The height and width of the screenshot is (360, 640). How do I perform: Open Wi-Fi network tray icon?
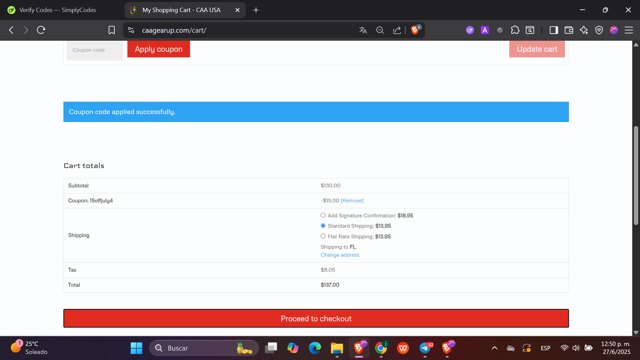pyautogui.click(x=564, y=348)
